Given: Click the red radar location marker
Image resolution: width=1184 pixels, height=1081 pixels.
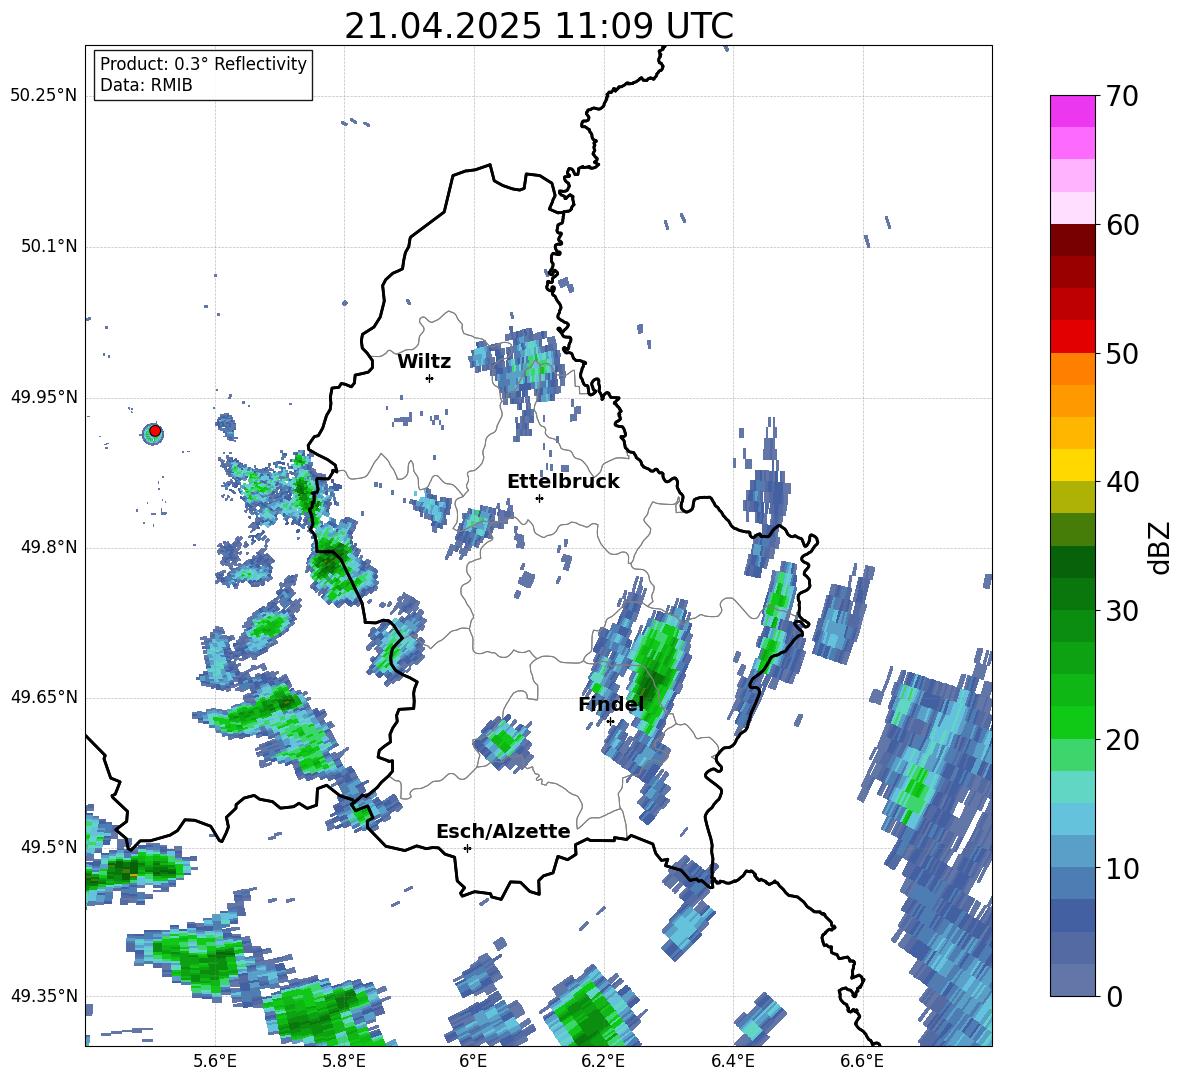Looking at the screenshot, I should 155,431.
